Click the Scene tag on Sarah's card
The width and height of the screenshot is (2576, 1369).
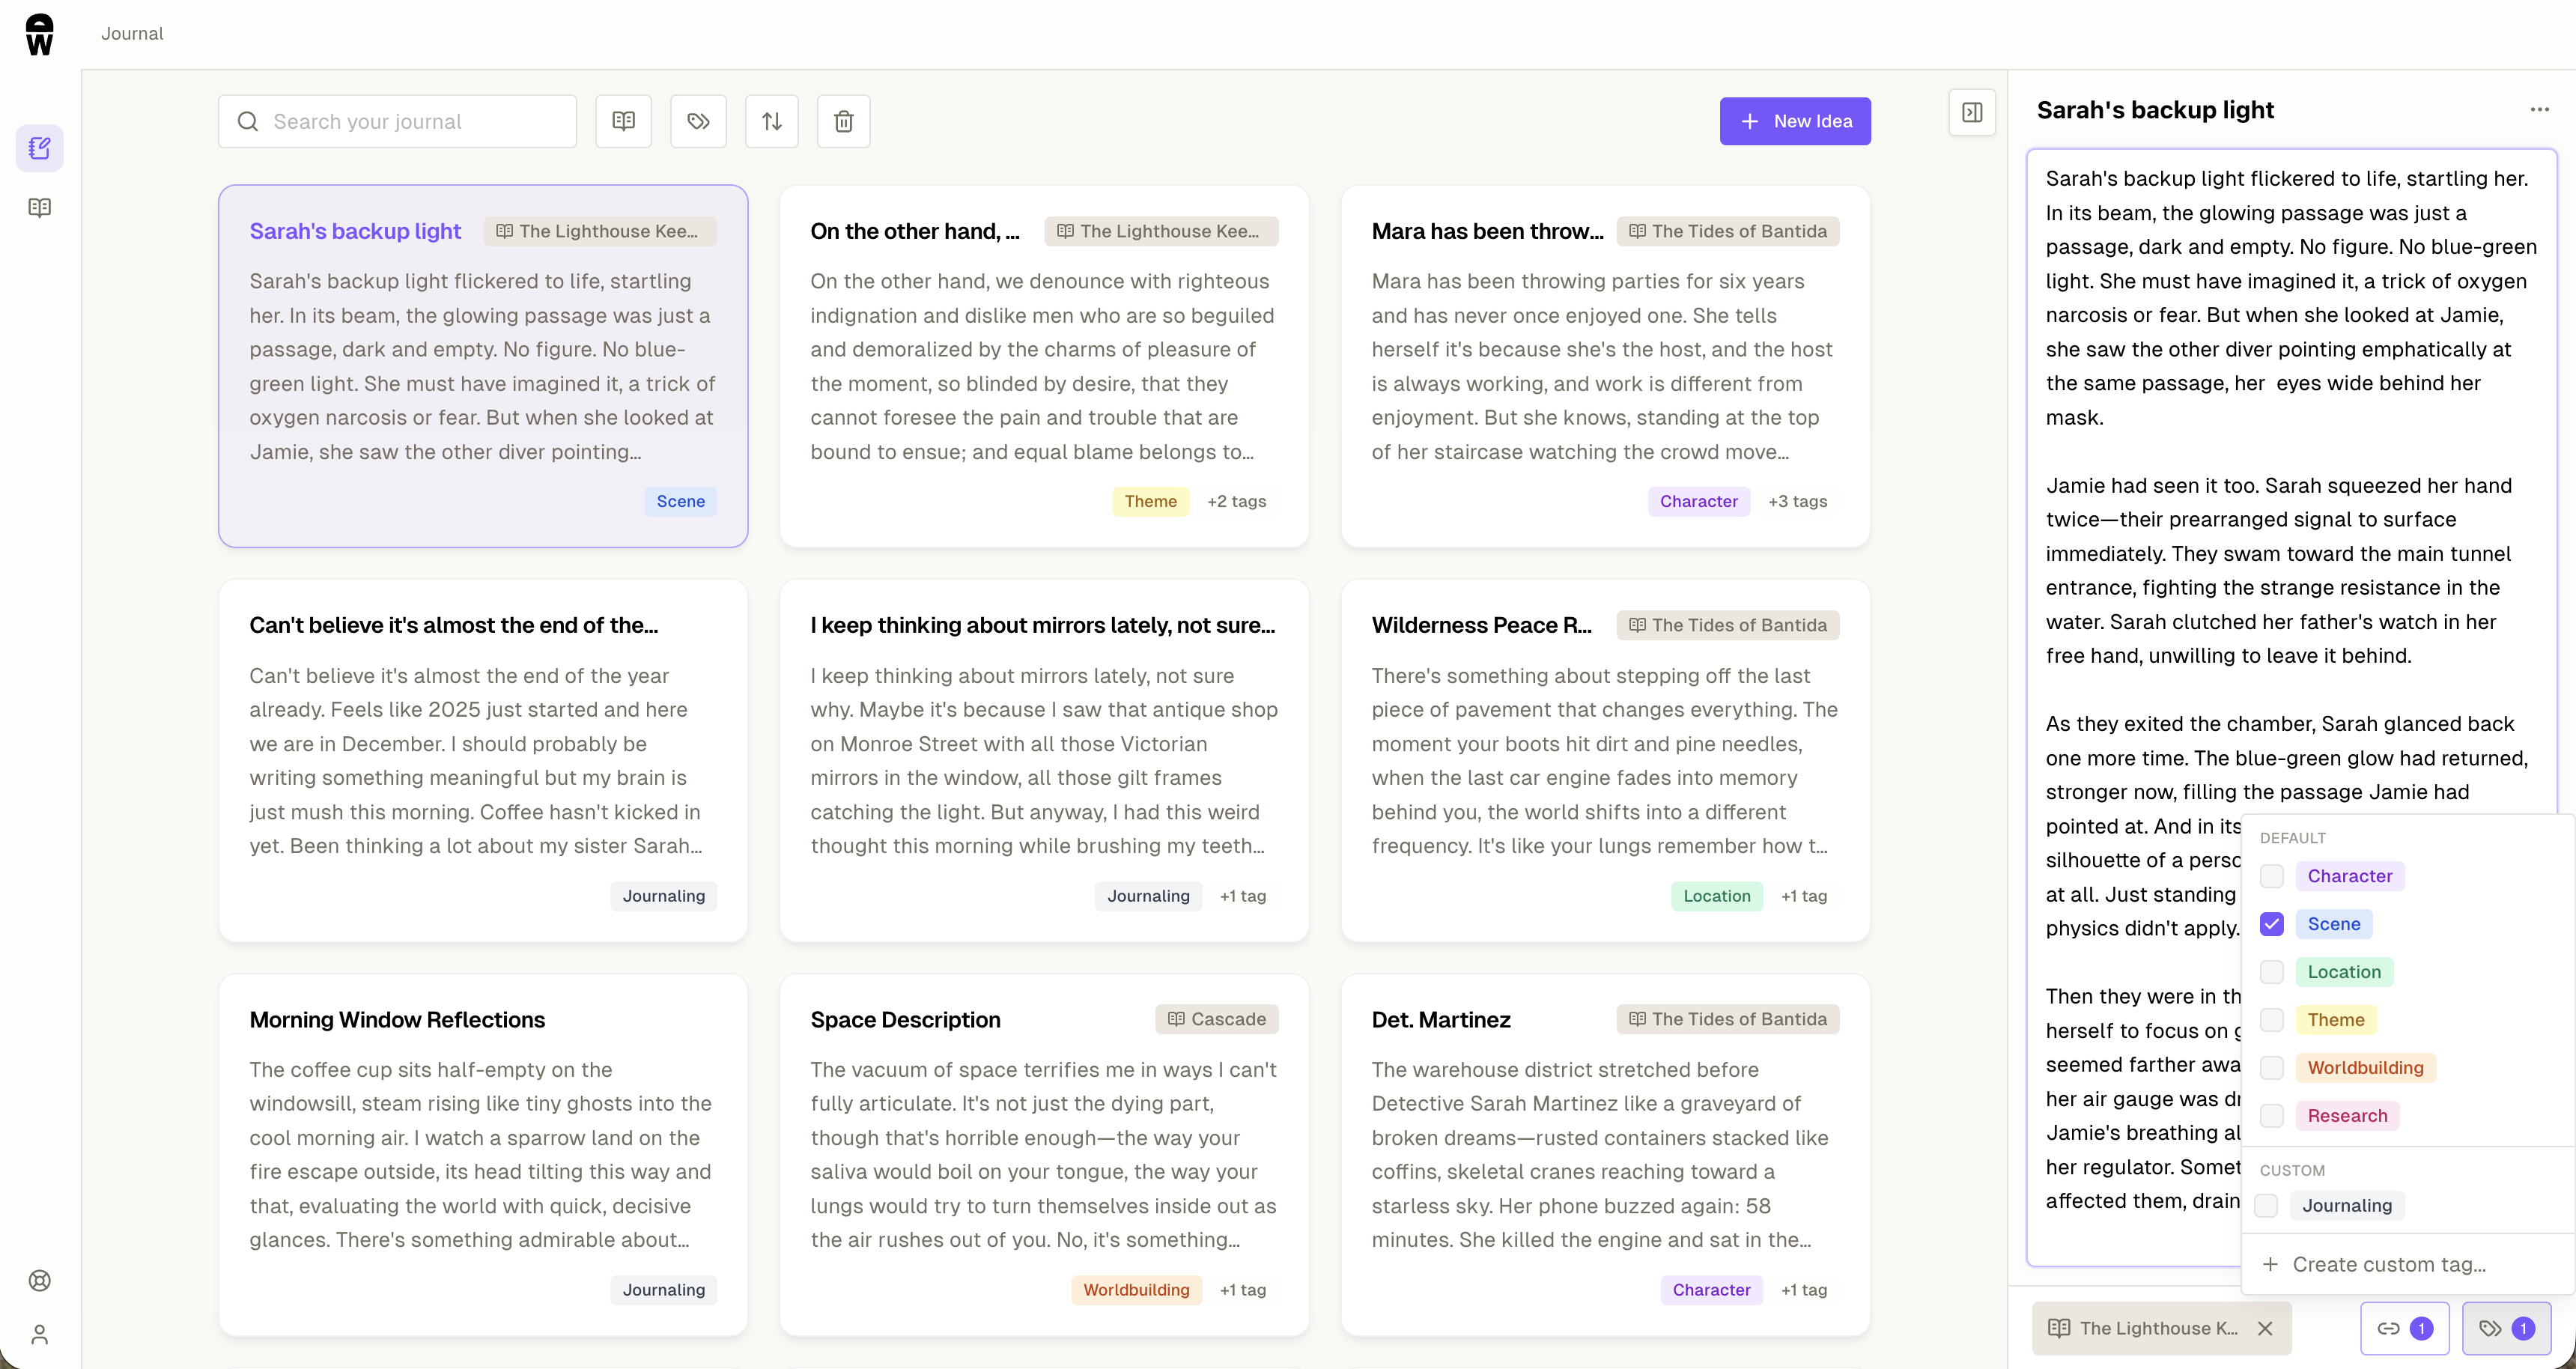681,501
